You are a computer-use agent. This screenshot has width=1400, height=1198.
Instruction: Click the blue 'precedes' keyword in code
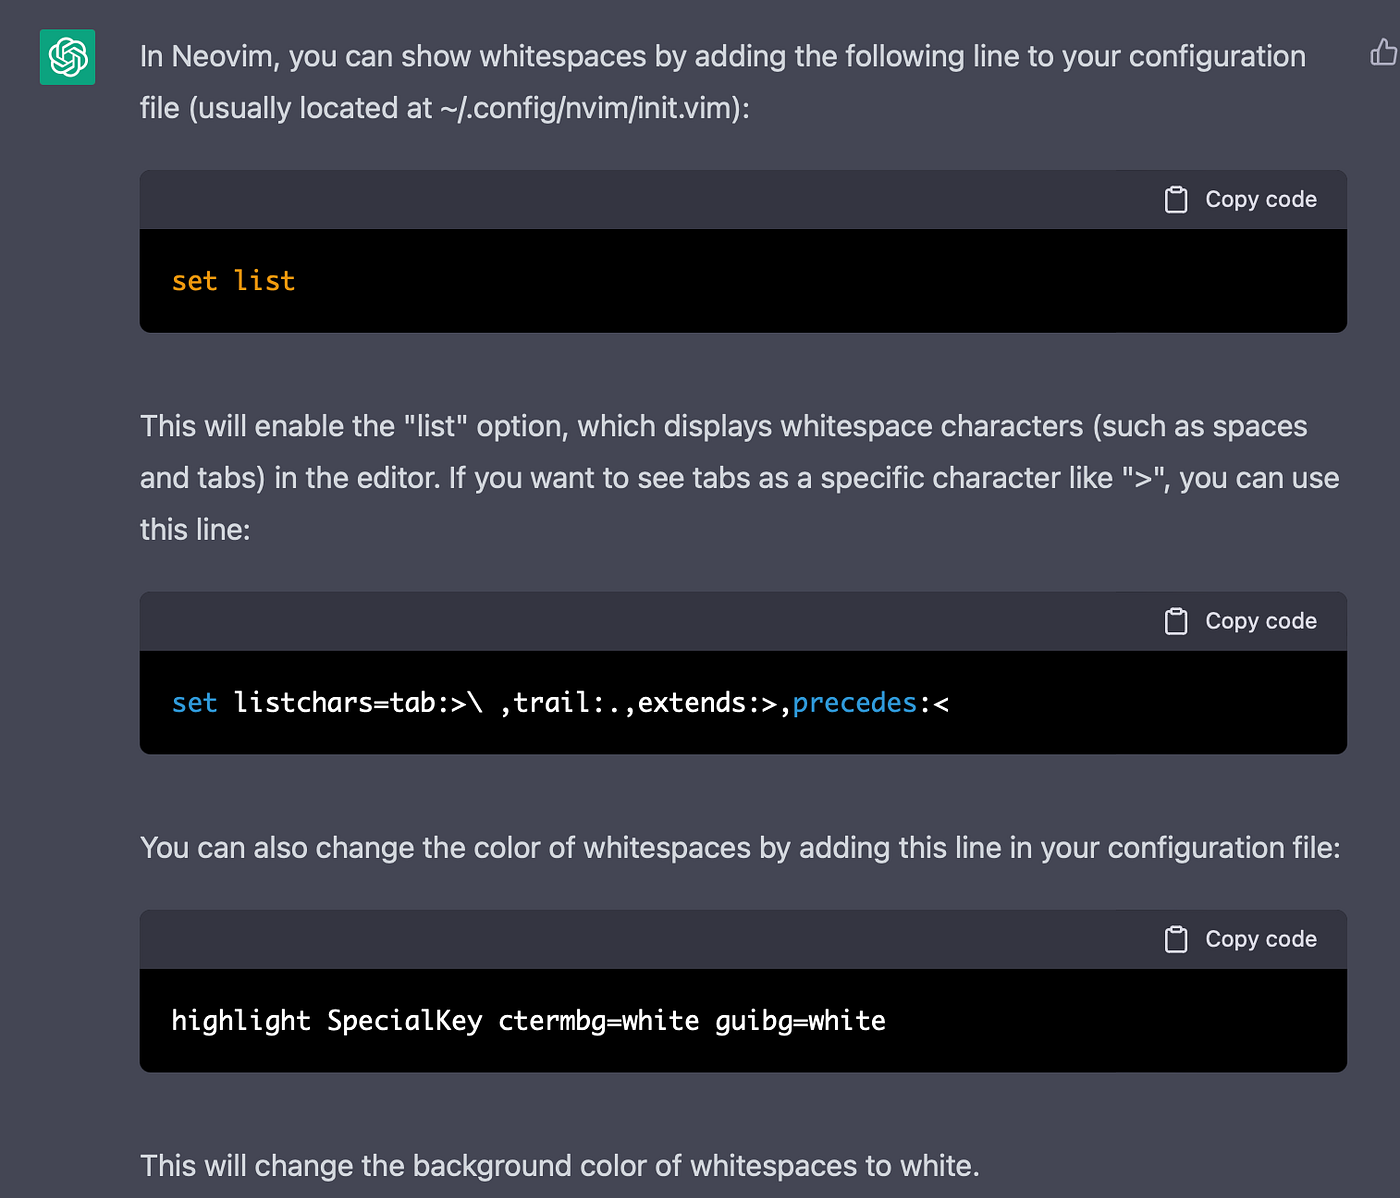[x=854, y=703]
